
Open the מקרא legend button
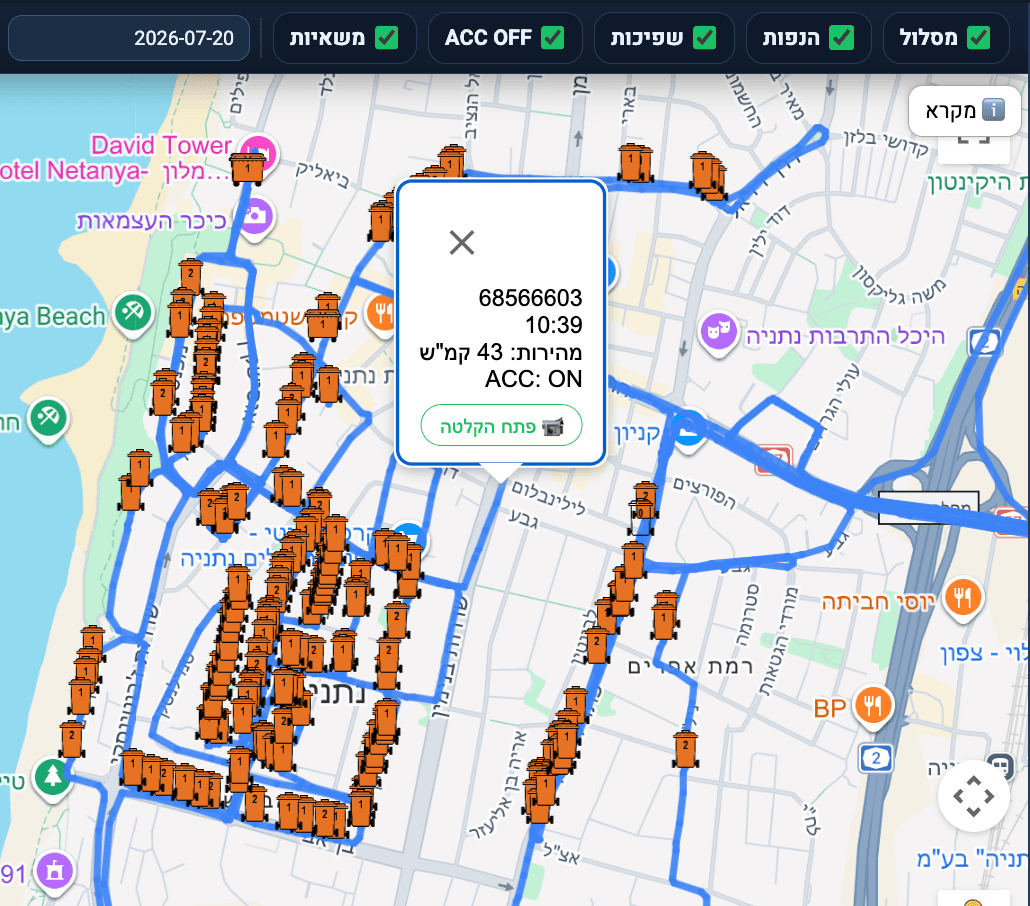[x=964, y=110]
